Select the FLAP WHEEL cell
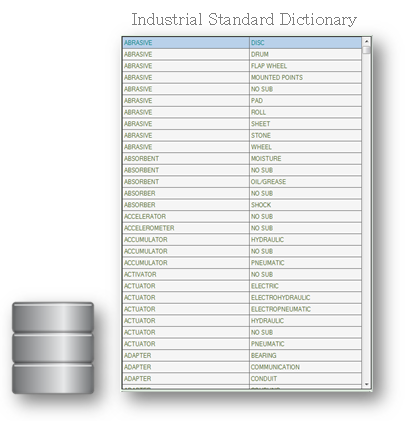The height and width of the screenshot is (421, 411). pos(305,66)
